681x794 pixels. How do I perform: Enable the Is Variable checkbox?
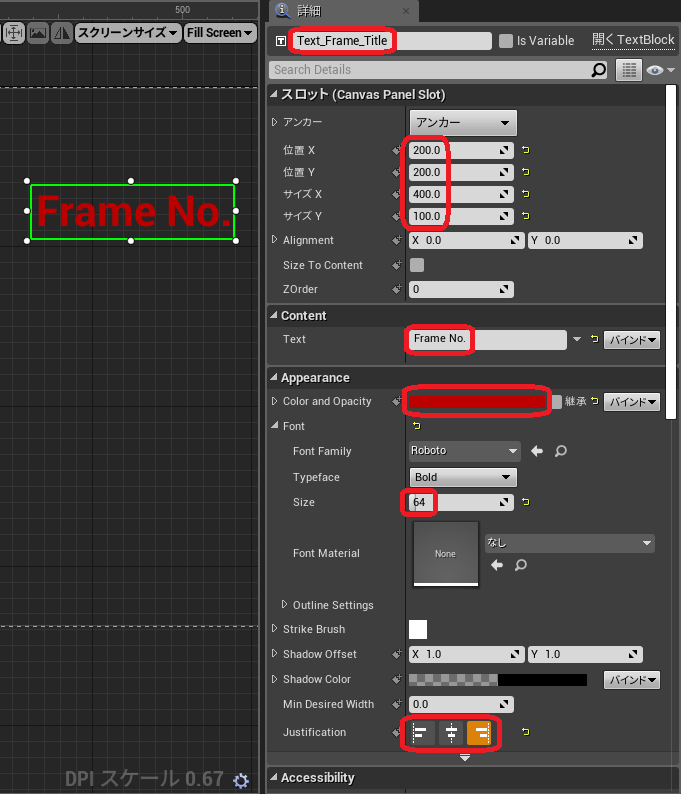coord(506,41)
